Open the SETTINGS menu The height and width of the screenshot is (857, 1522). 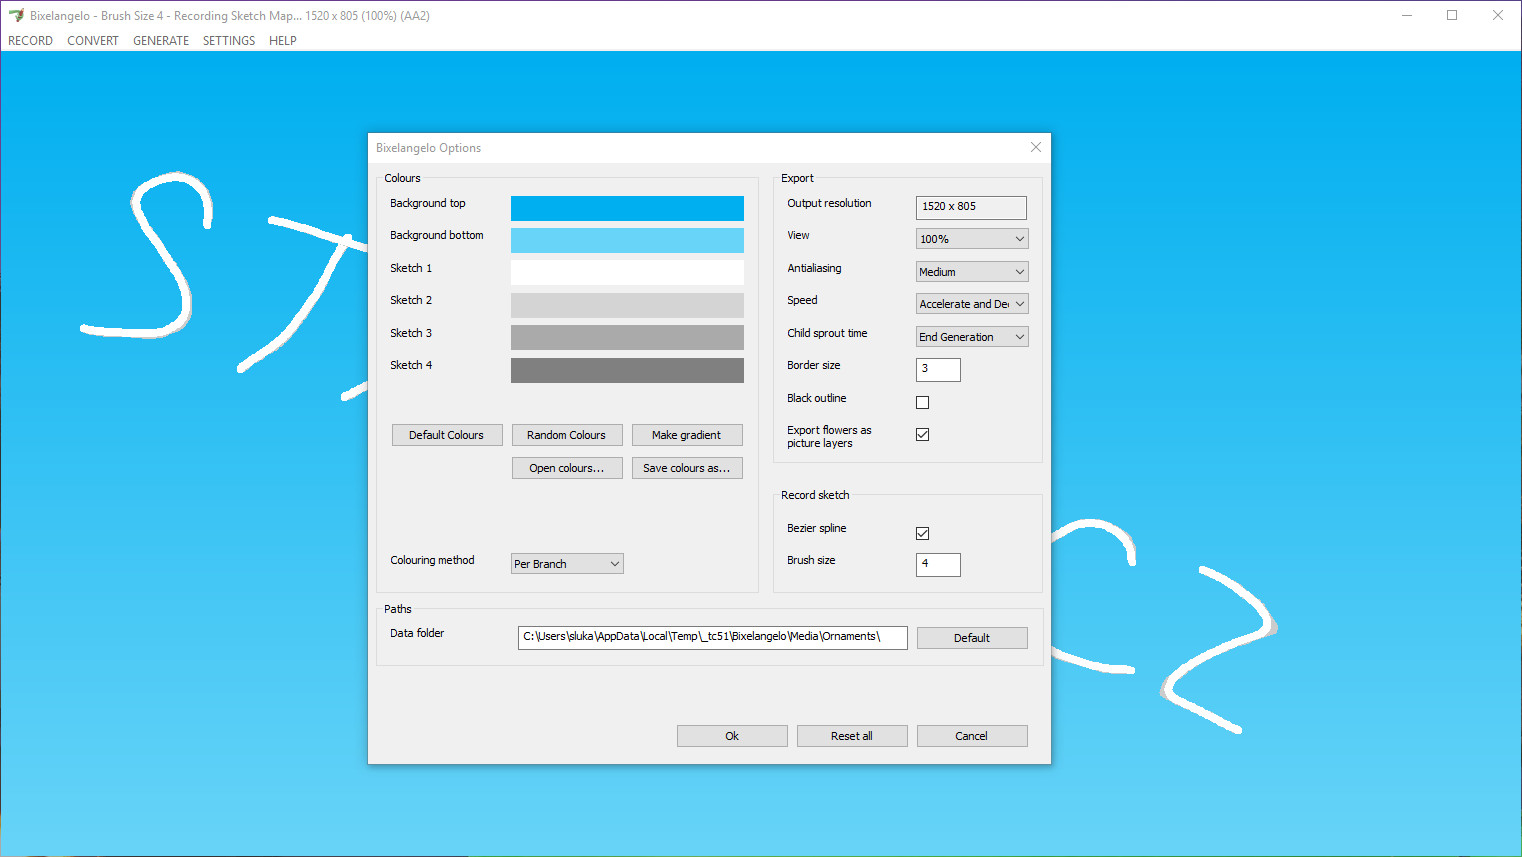pyautogui.click(x=229, y=41)
